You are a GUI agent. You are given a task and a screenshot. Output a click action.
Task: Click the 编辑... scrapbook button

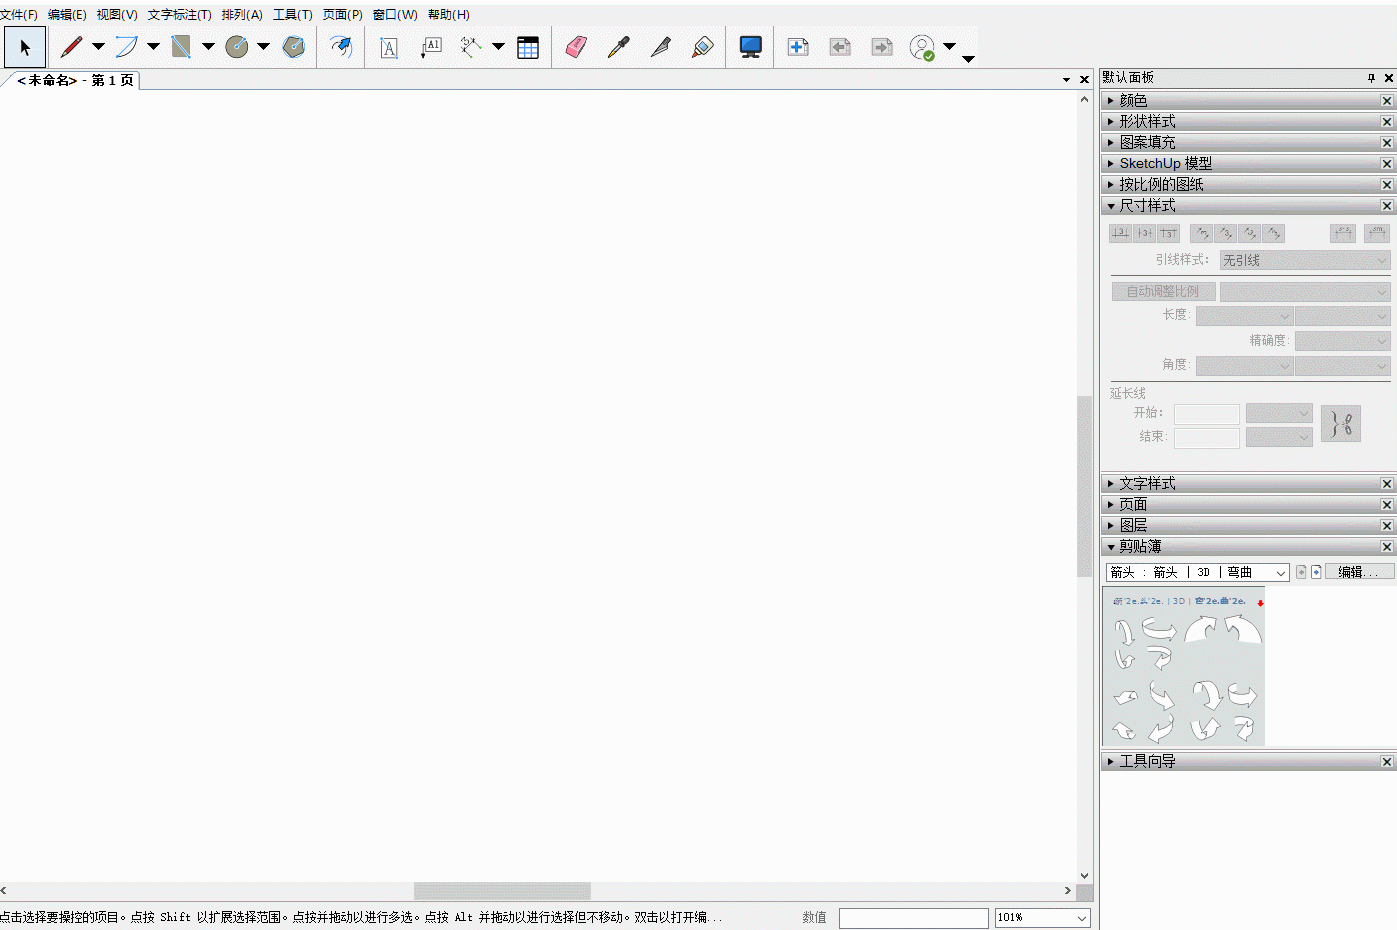coord(1359,572)
